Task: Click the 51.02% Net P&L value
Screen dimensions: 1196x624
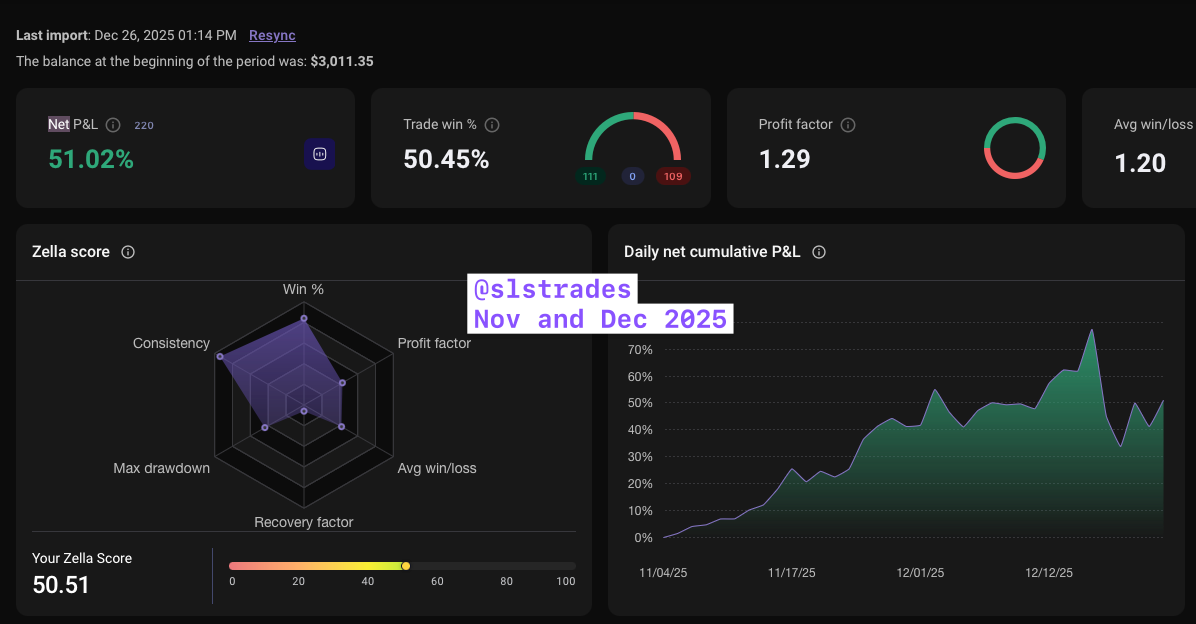Action: tap(91, 159)
